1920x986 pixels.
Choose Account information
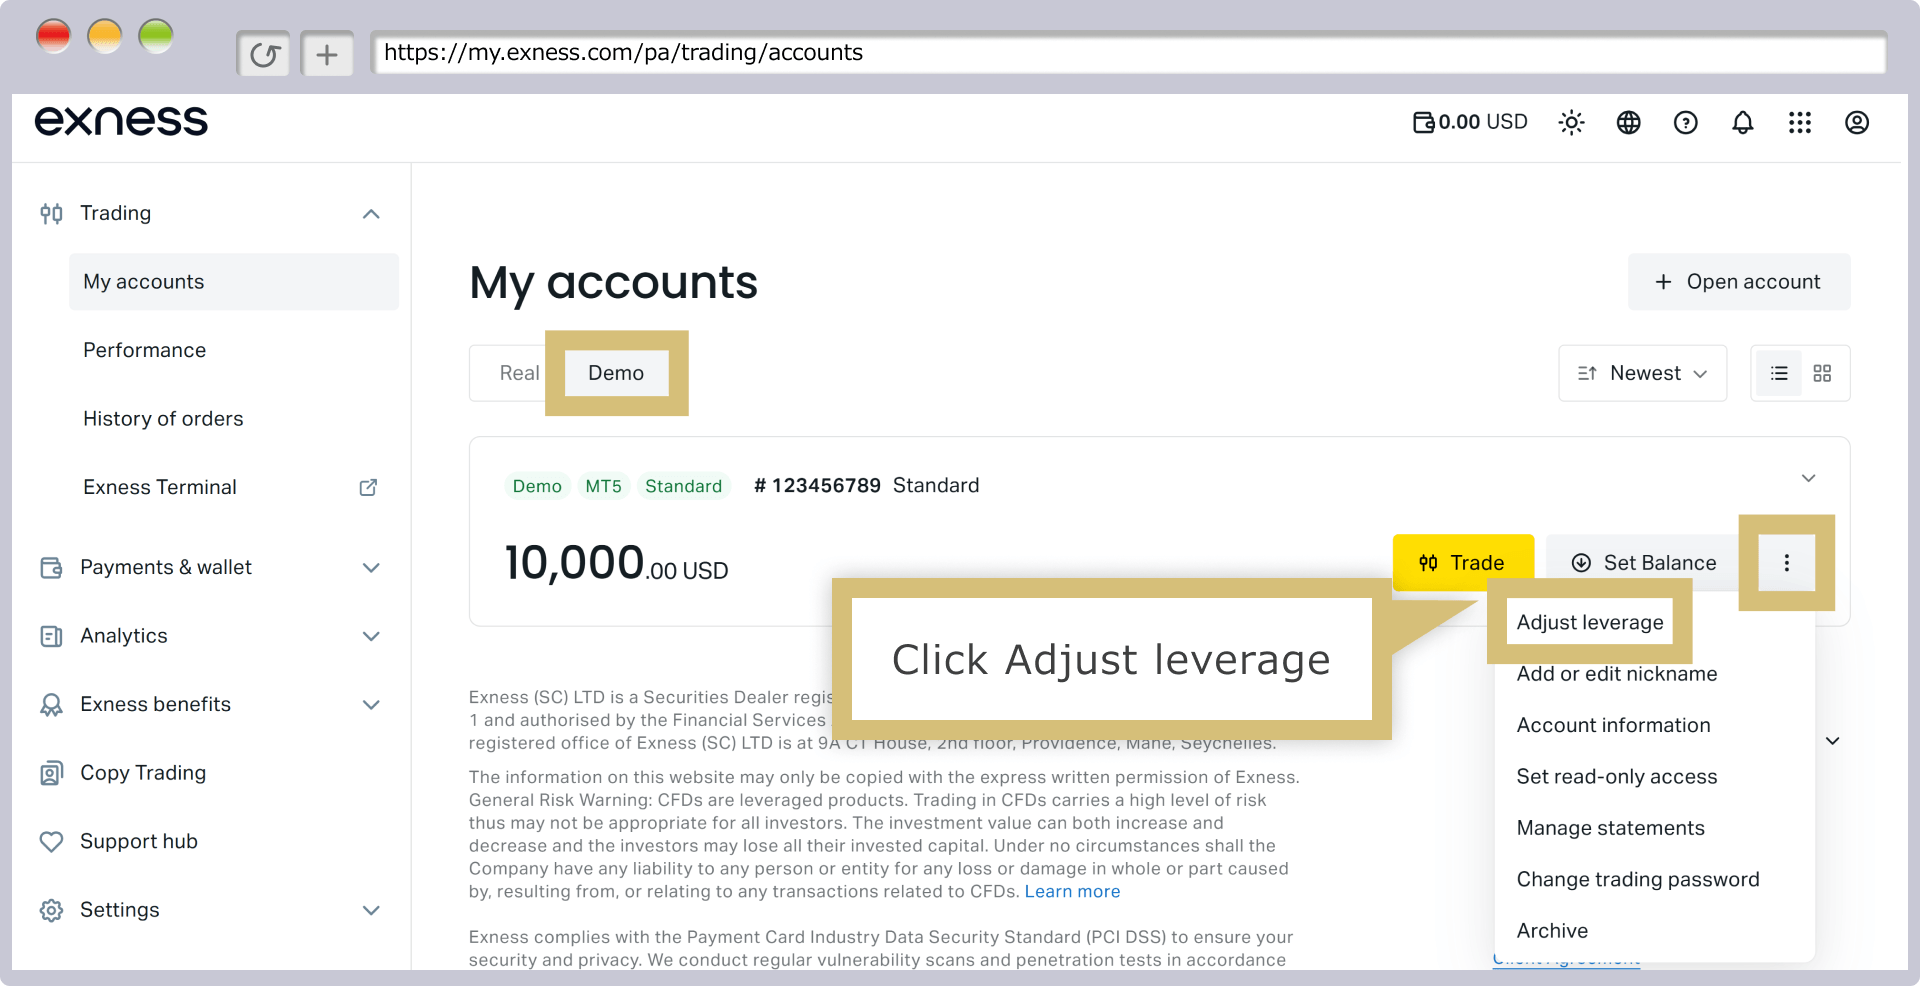[x=1614, y=725]
